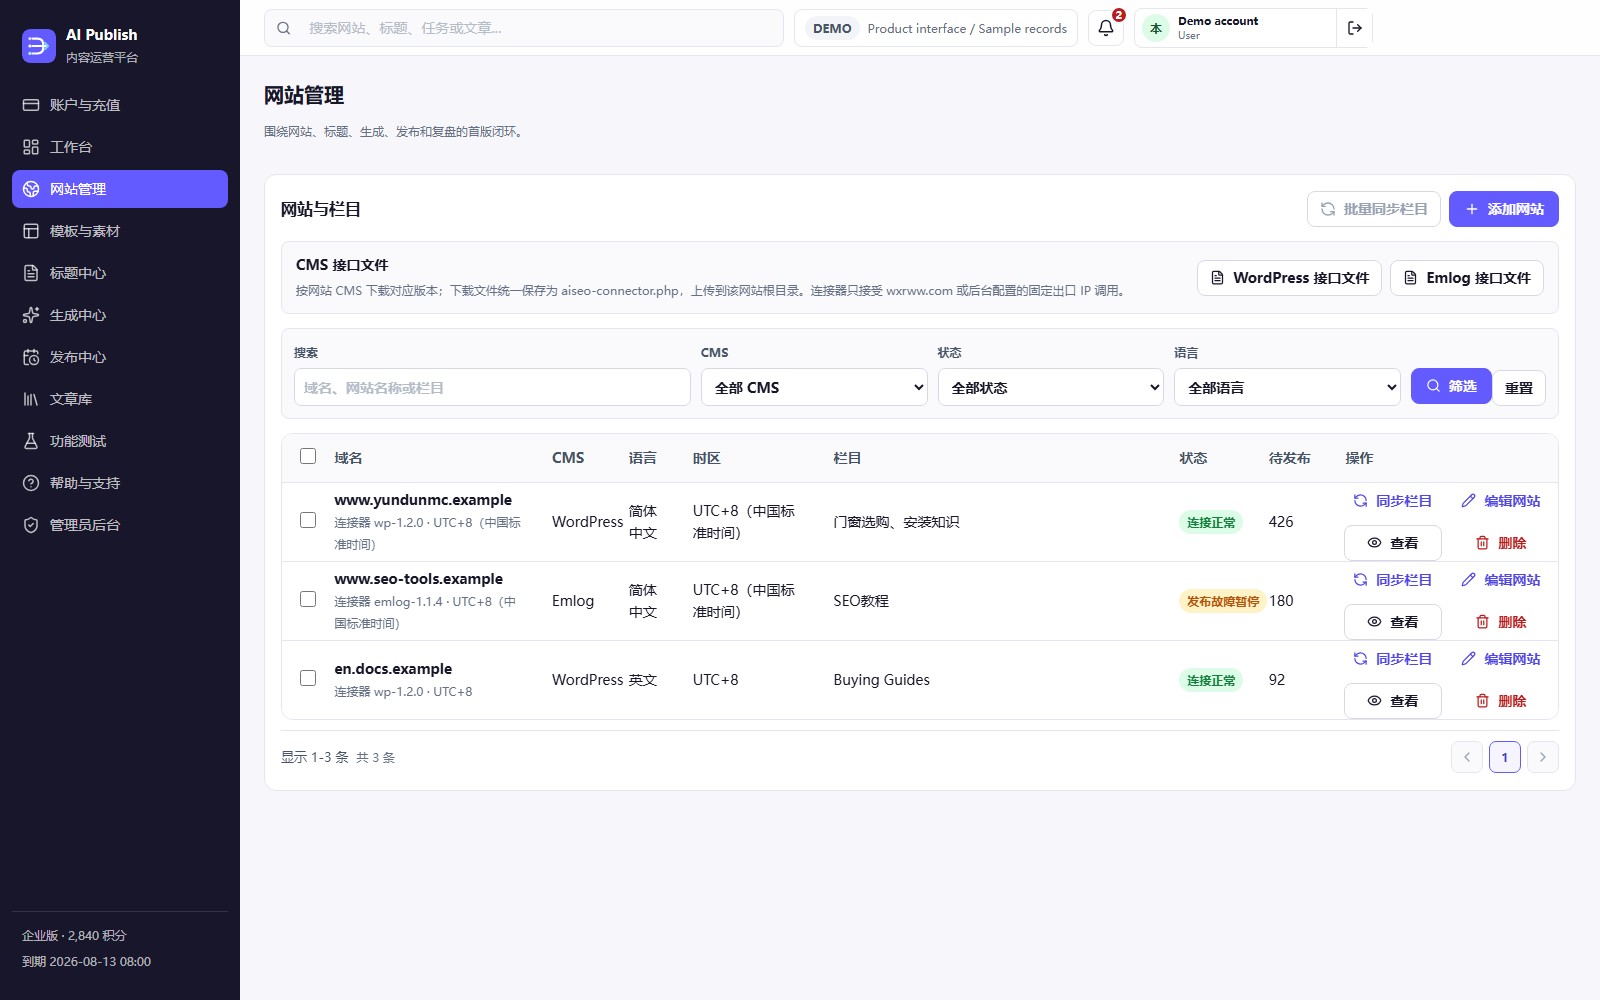Click domain en.docs.example
This screenshot has height=1000, width=1600.
393,669
